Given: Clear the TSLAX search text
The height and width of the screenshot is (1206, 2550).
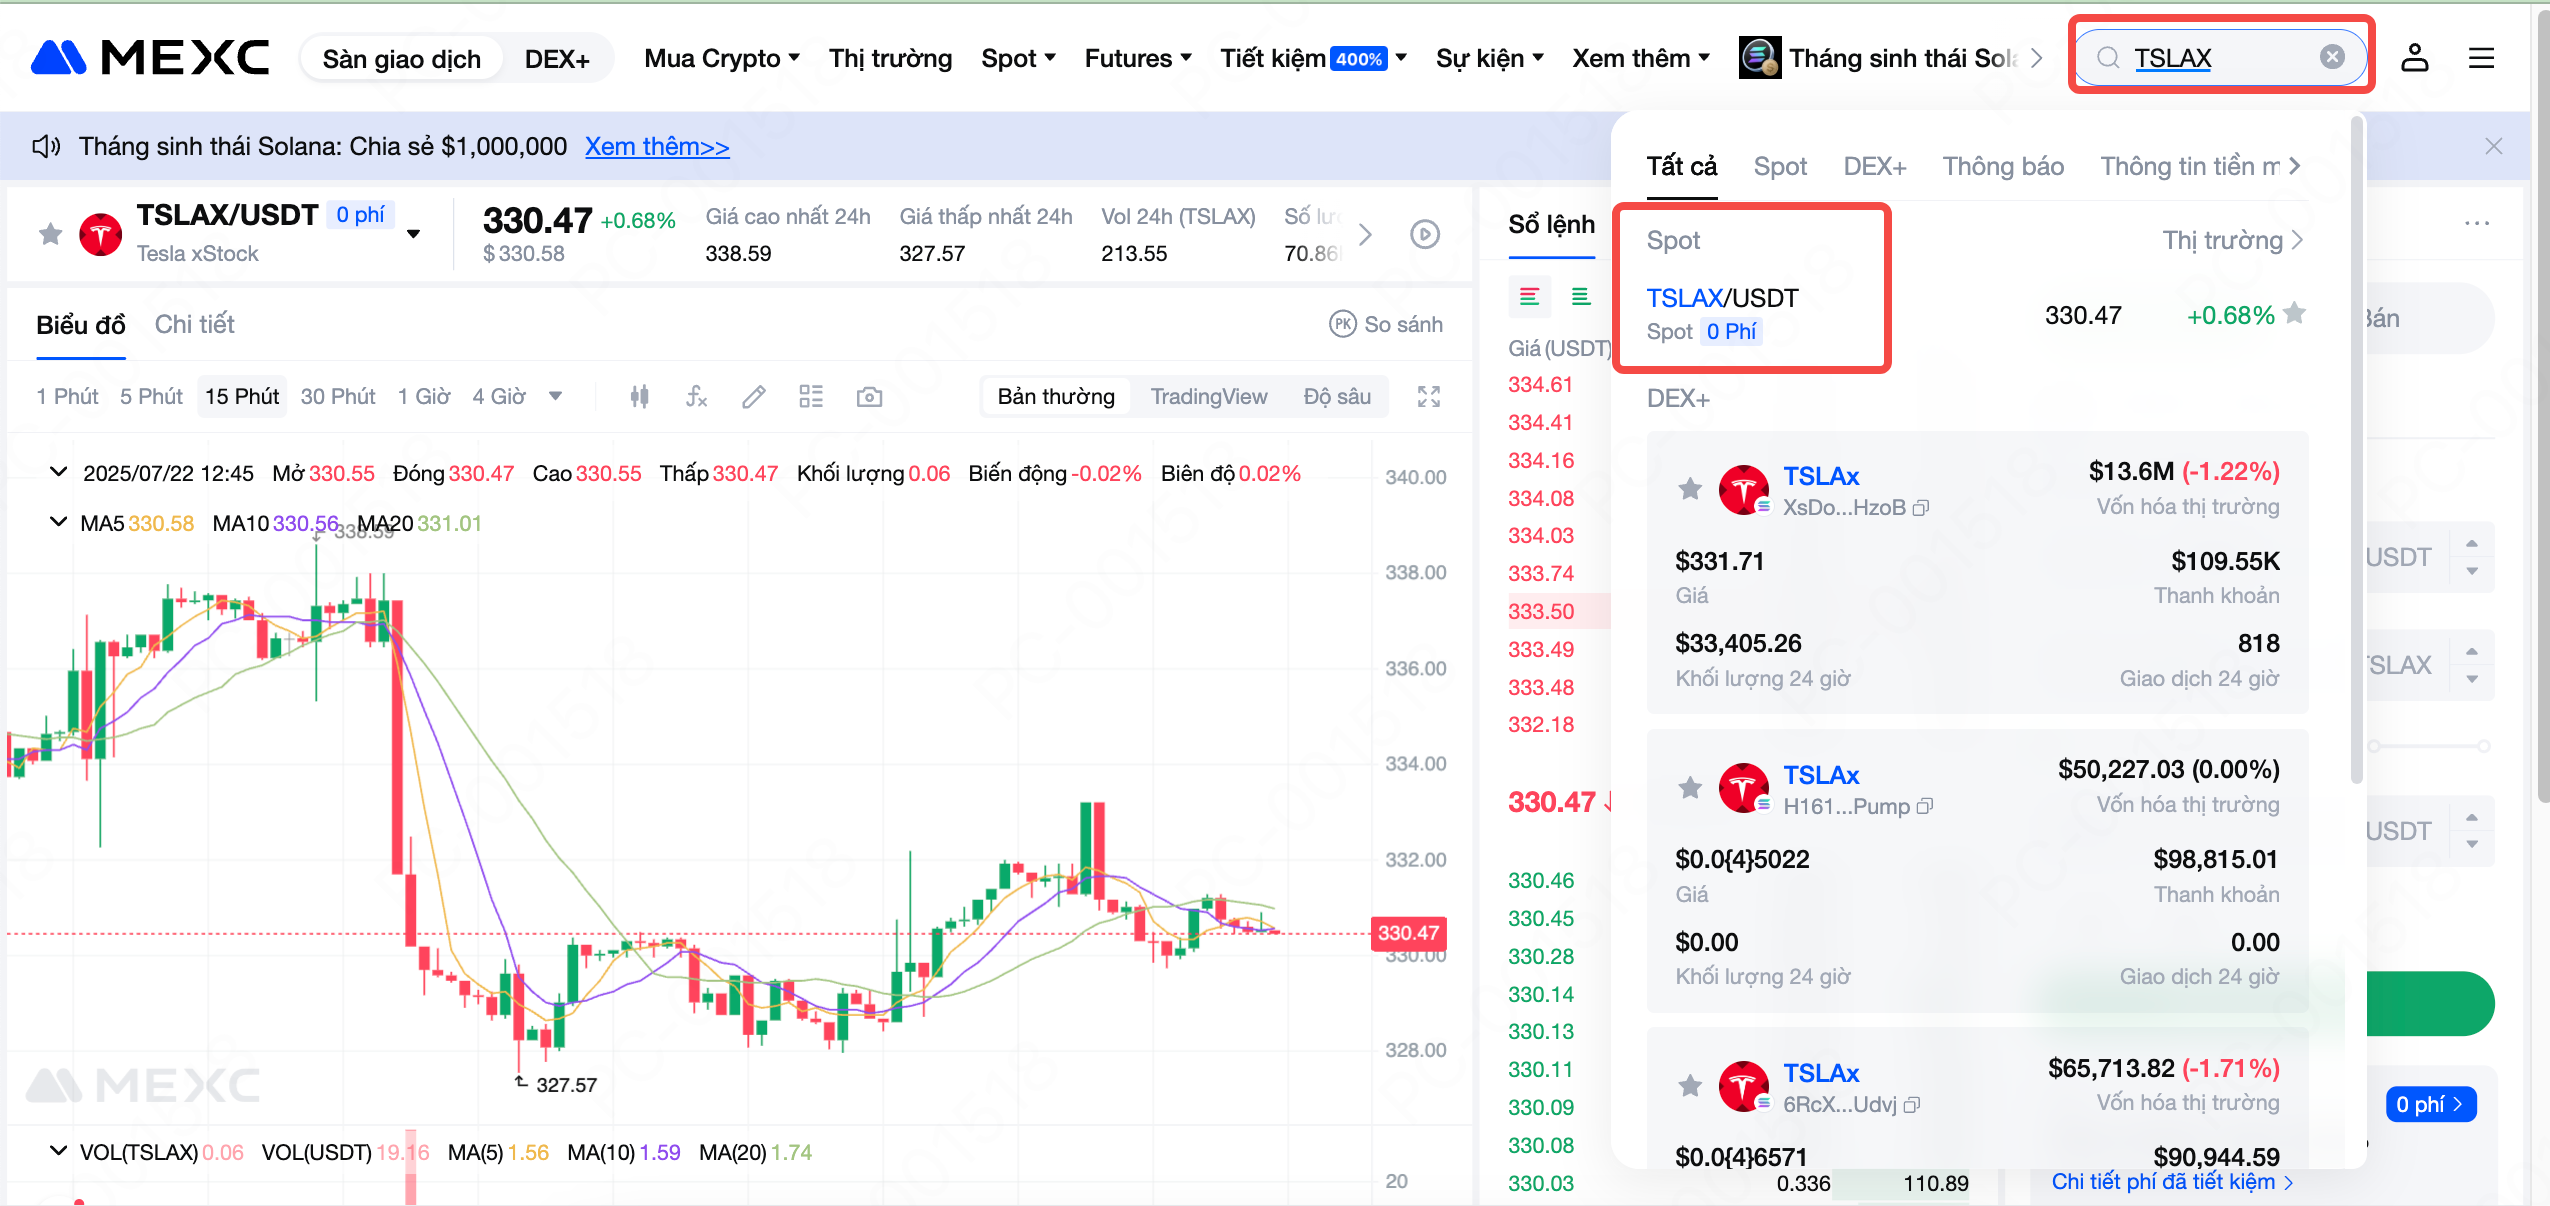Looking at the screenshot, I should (2332, 57).
